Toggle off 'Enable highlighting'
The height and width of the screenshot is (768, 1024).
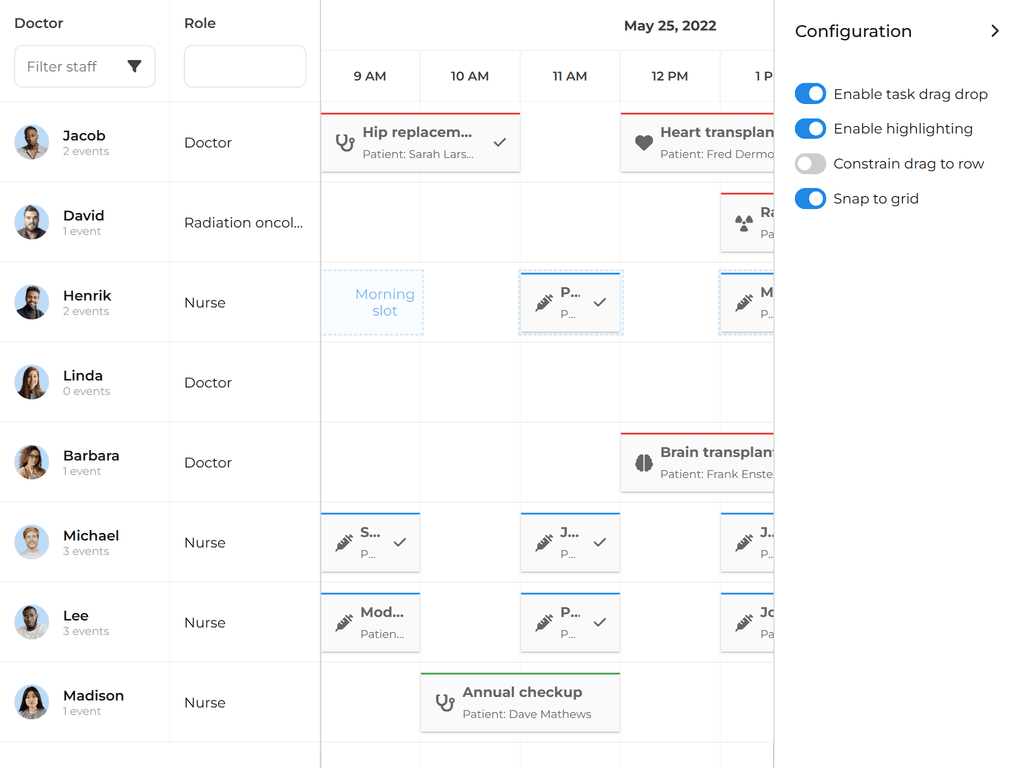[810, 128]
